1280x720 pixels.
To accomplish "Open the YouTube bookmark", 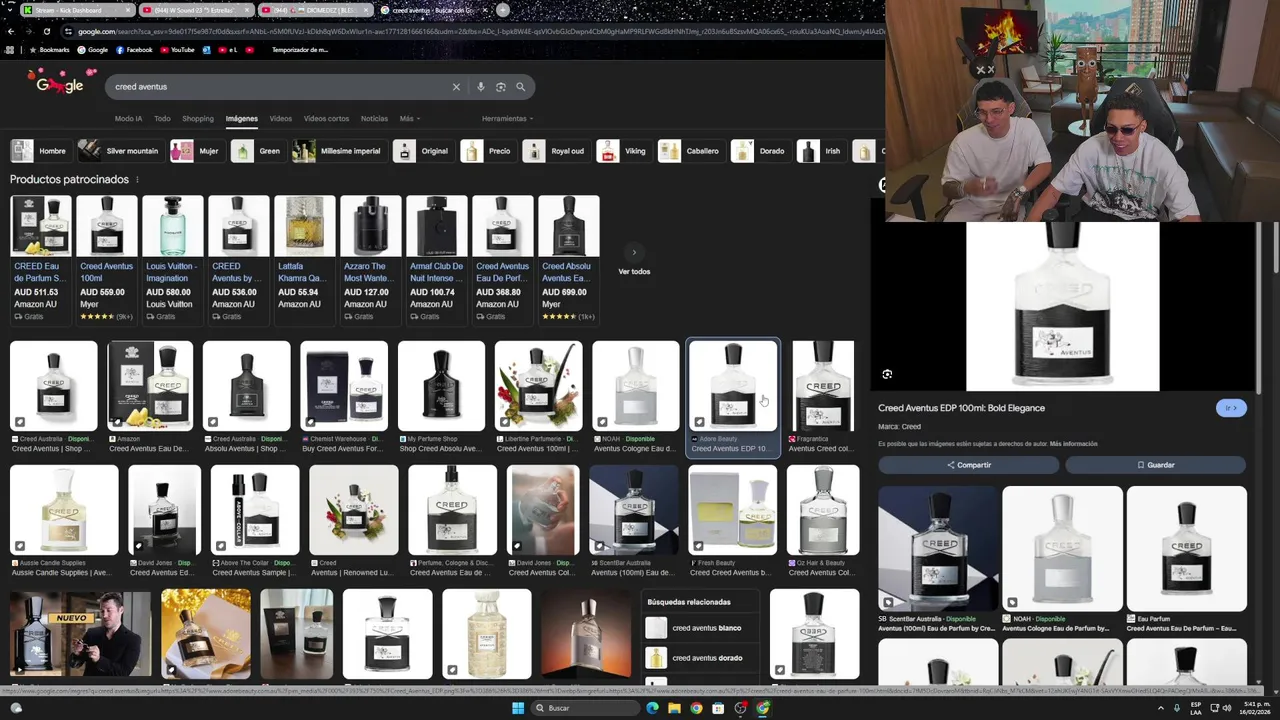I will pos(177,50).
